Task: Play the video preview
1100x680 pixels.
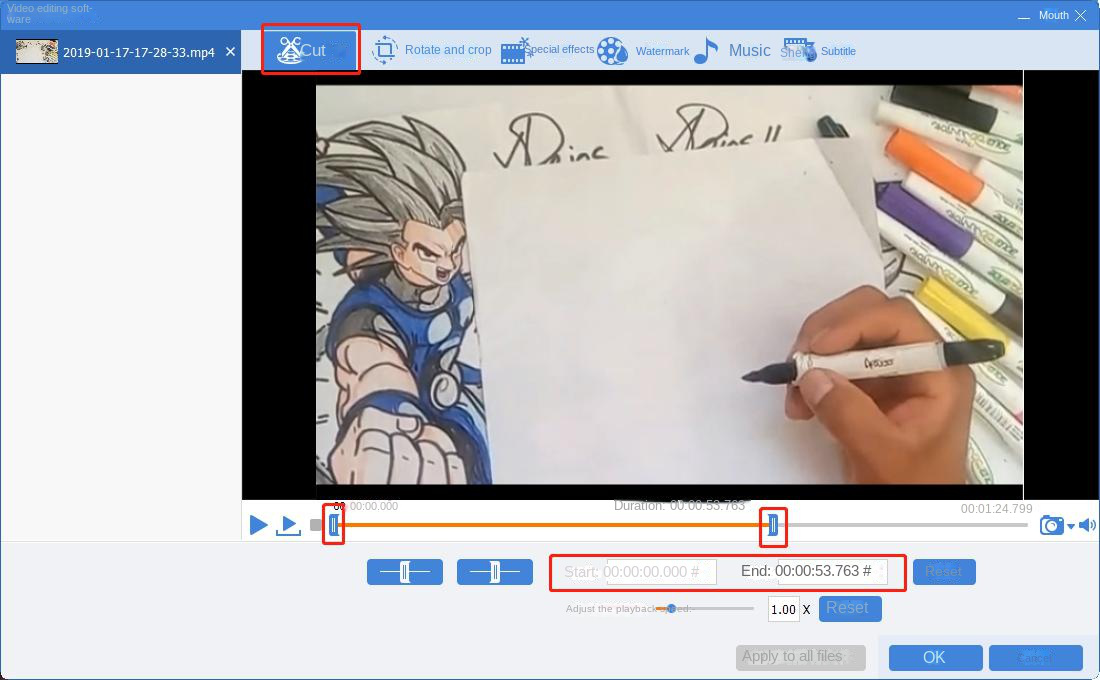Action: pos(258,525)
